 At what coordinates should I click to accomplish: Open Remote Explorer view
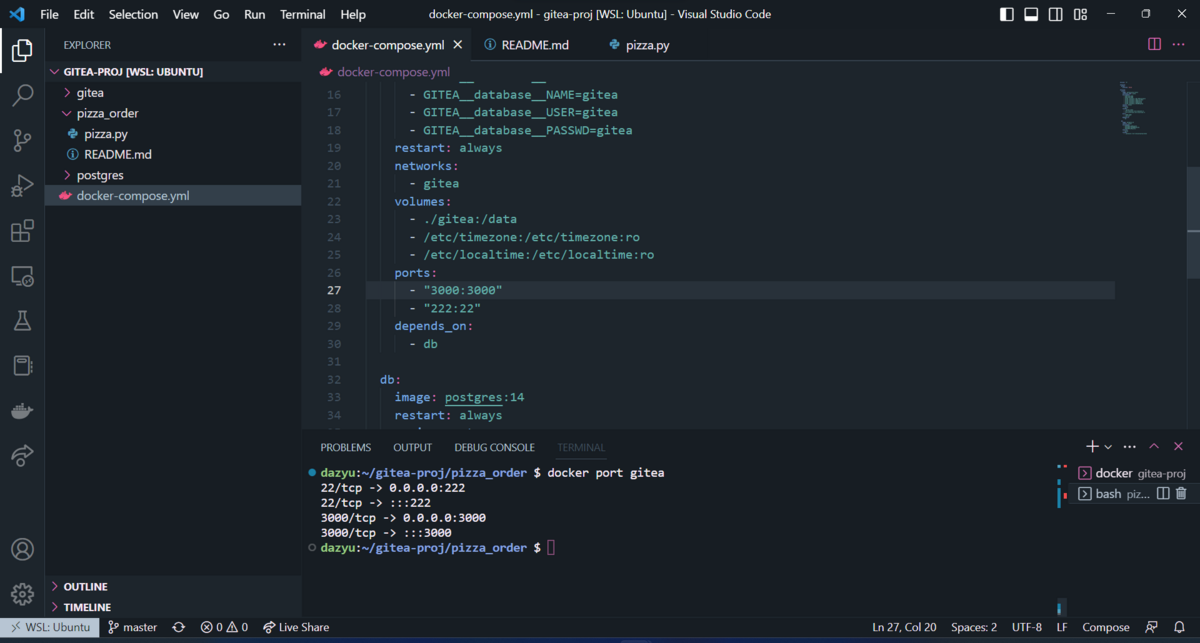pyautogui.click(x=22, y=276)
